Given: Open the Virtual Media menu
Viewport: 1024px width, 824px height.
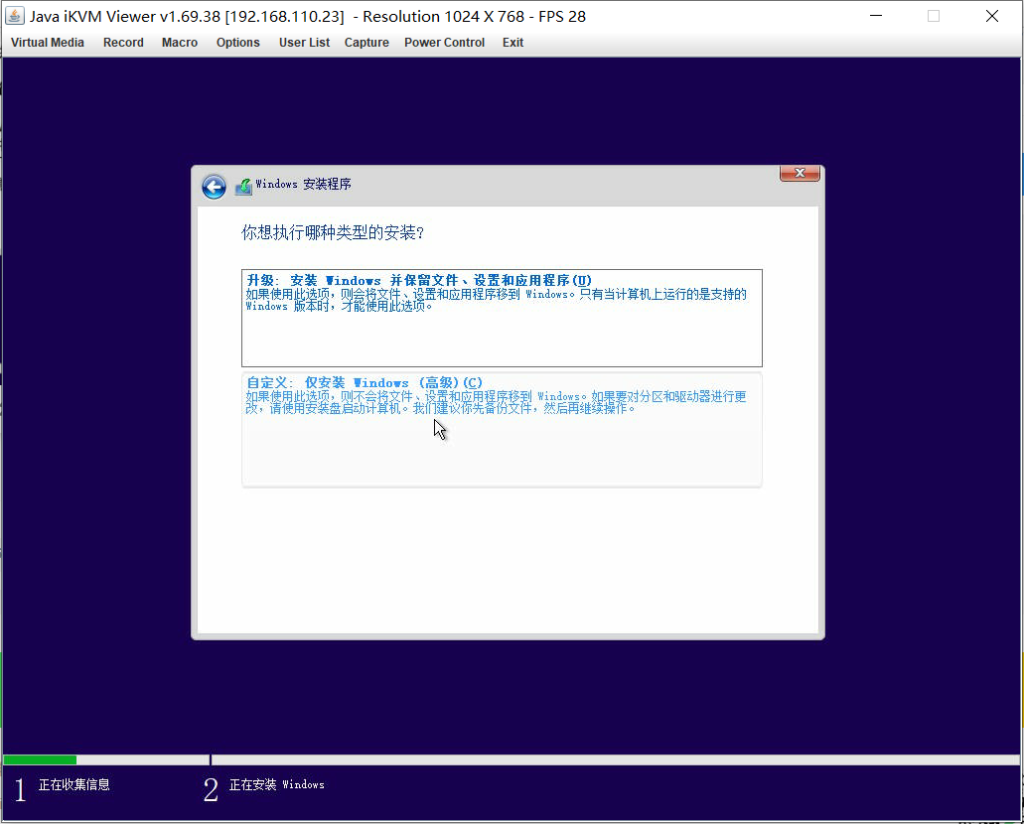Looking at the screenshot, I should point(48,43).
